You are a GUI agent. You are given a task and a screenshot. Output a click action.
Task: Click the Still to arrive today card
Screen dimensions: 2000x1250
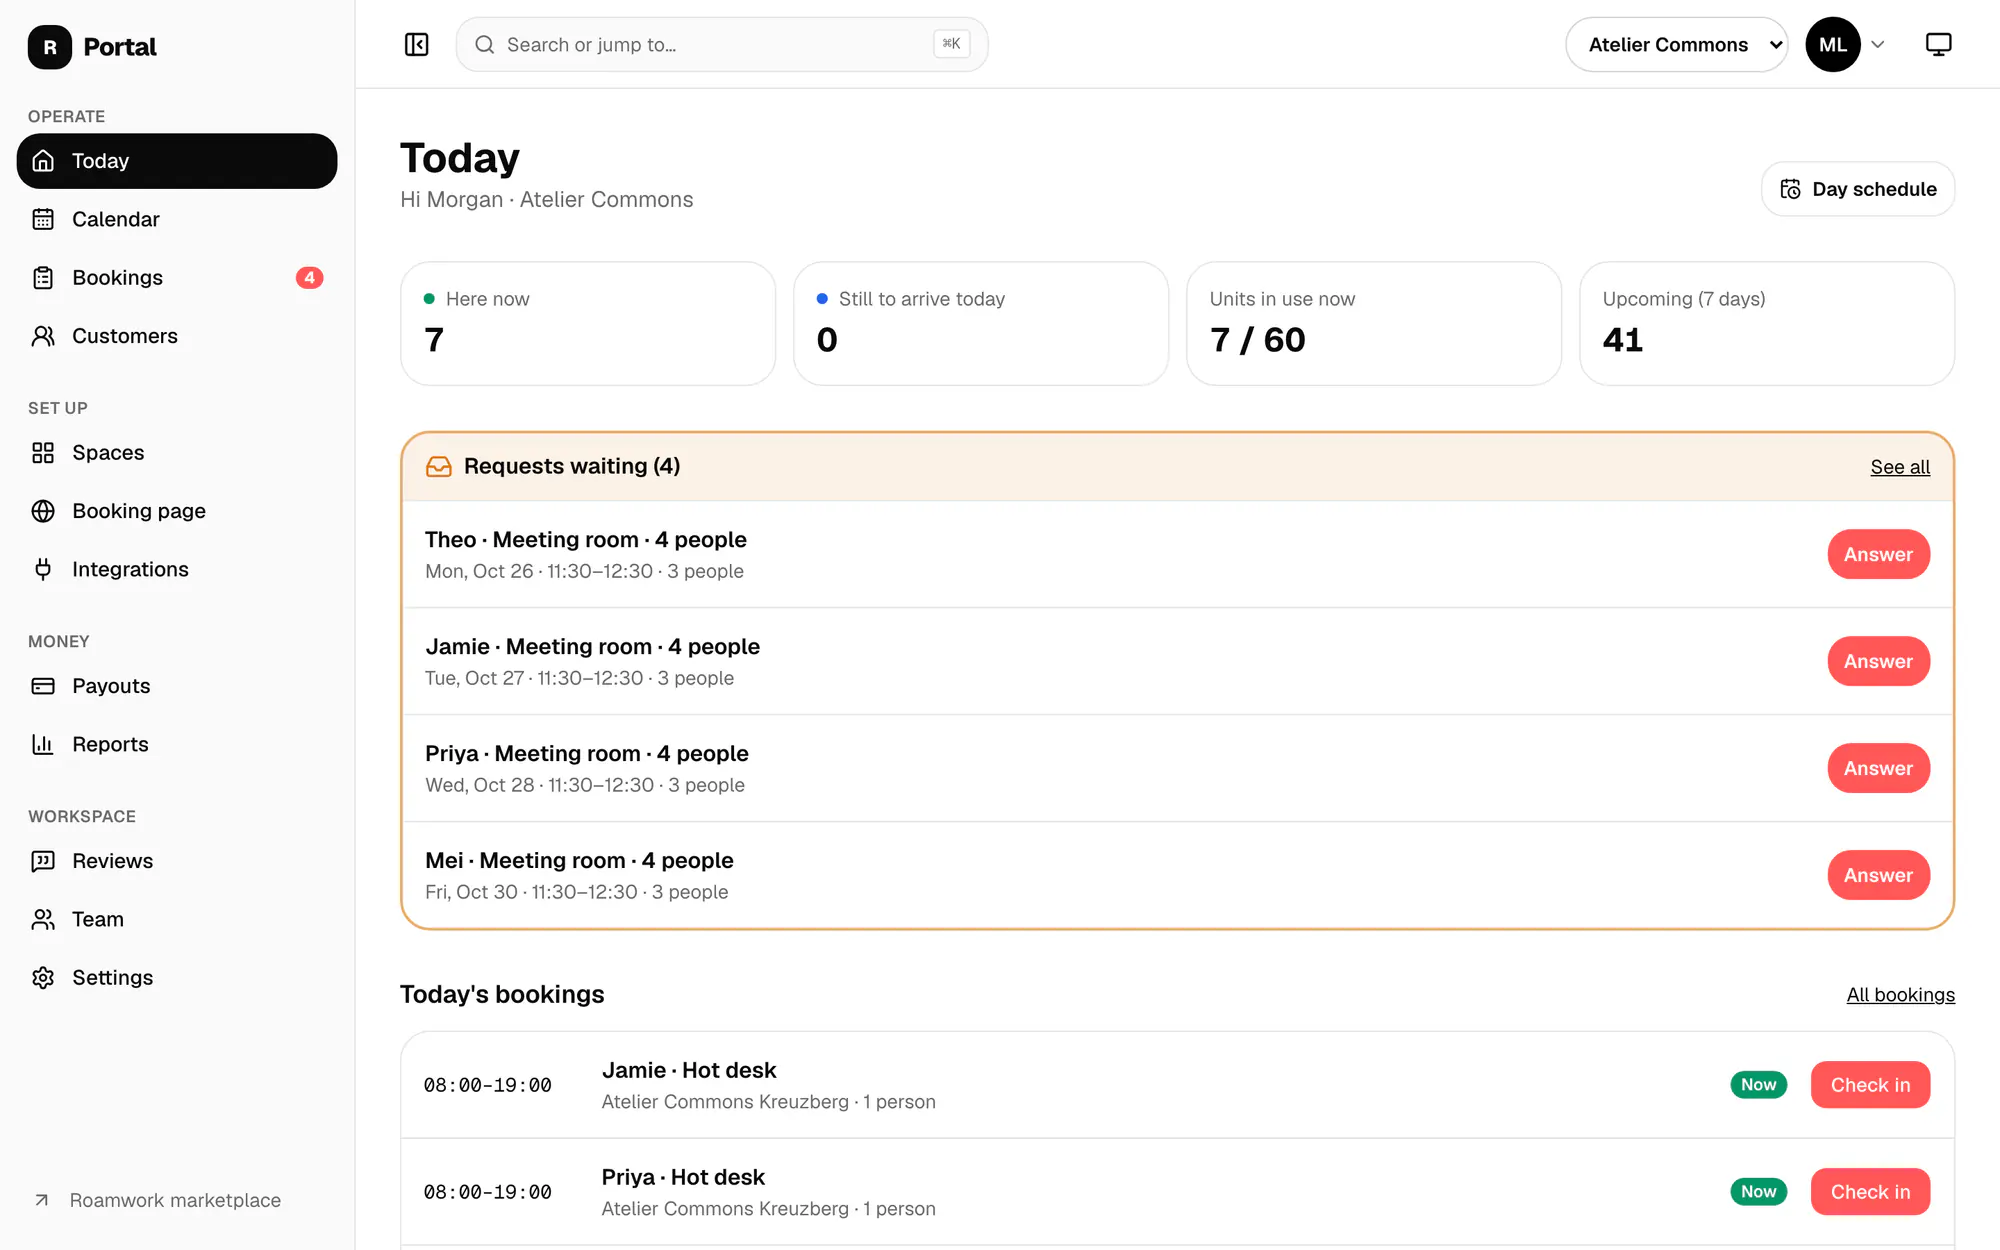click(981, 324)
